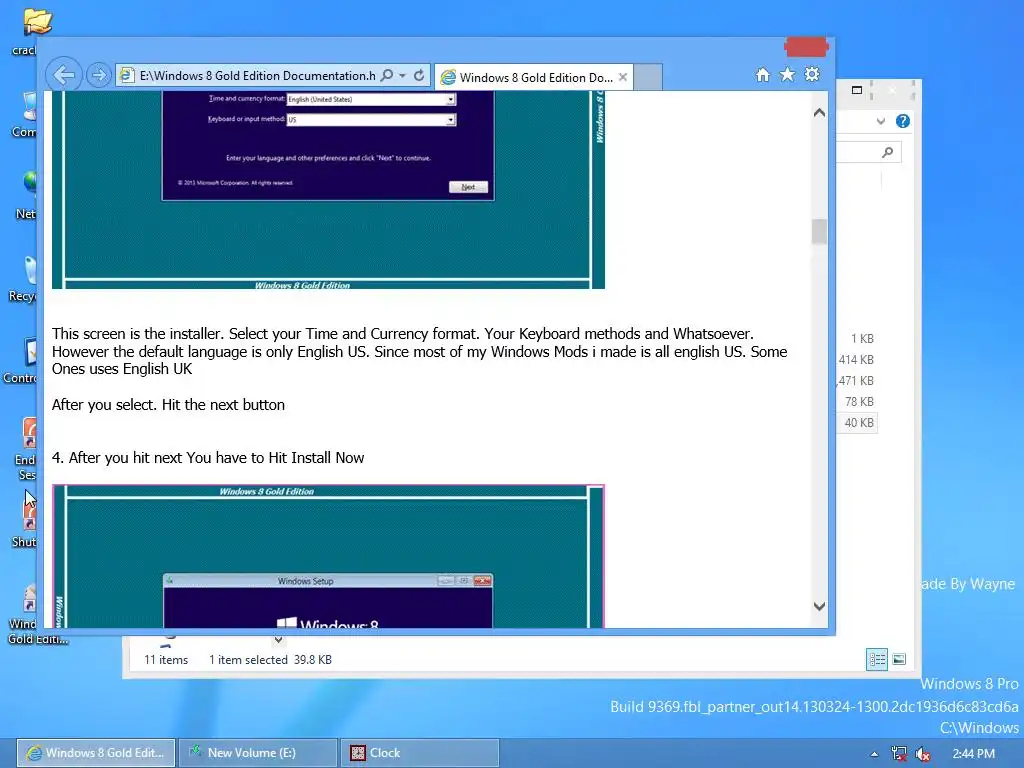Select the 40 KB file size row
1024x768 pixels.
[859, 423]
